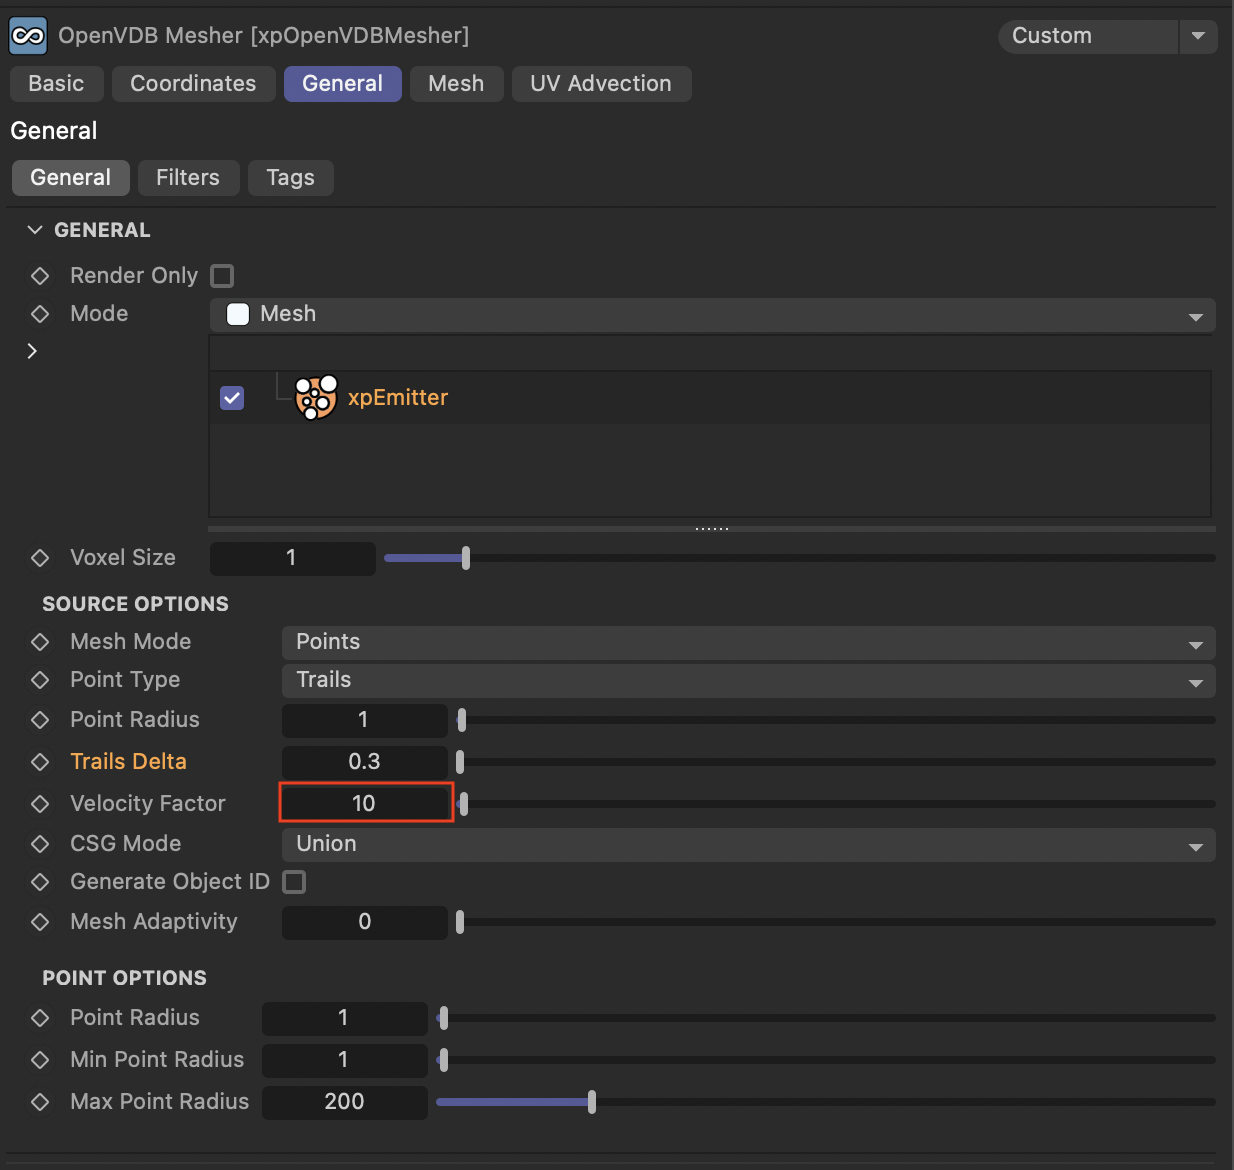Open the Mode dropdown showing Mesh
This screenshot has width=1234, height=1170.
point(712,314)
